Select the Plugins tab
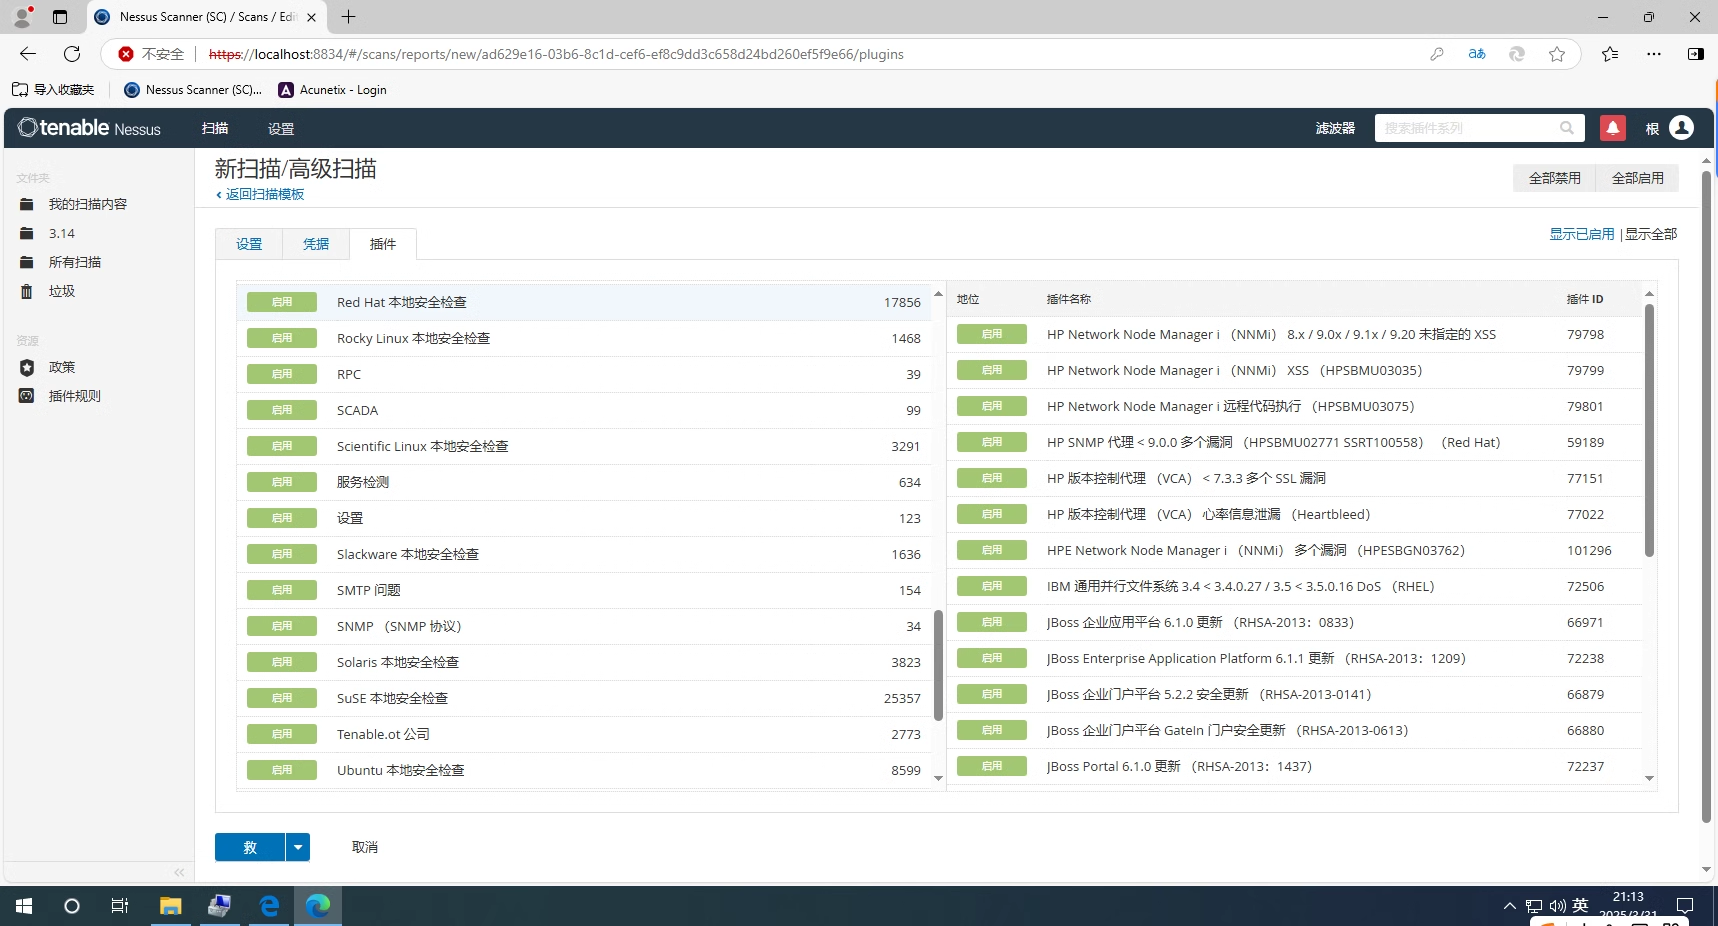Image resolution: width=1718 pixels, height=926 pixels. click(x=383, y=244)
